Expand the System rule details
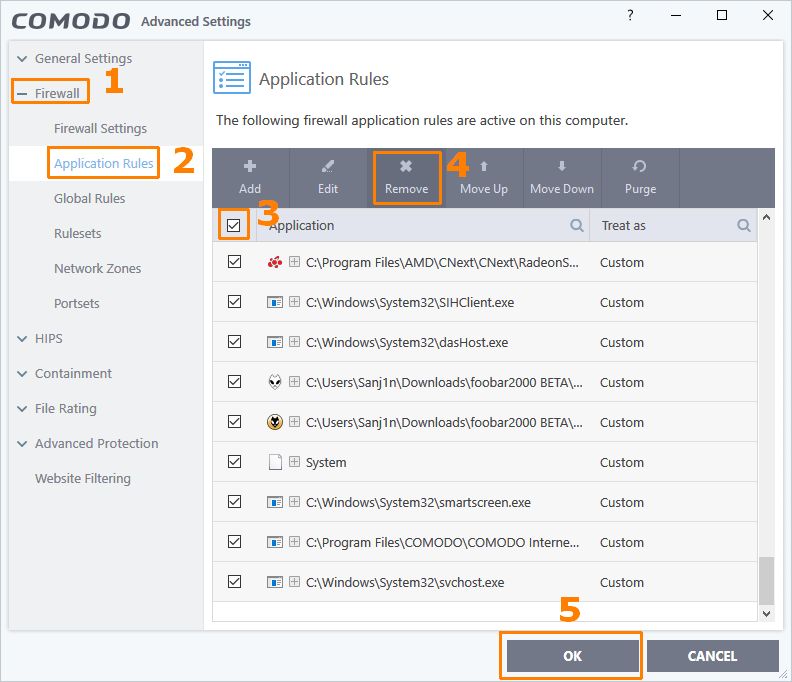This screenshot has height=682, width=792. point(294,462)
